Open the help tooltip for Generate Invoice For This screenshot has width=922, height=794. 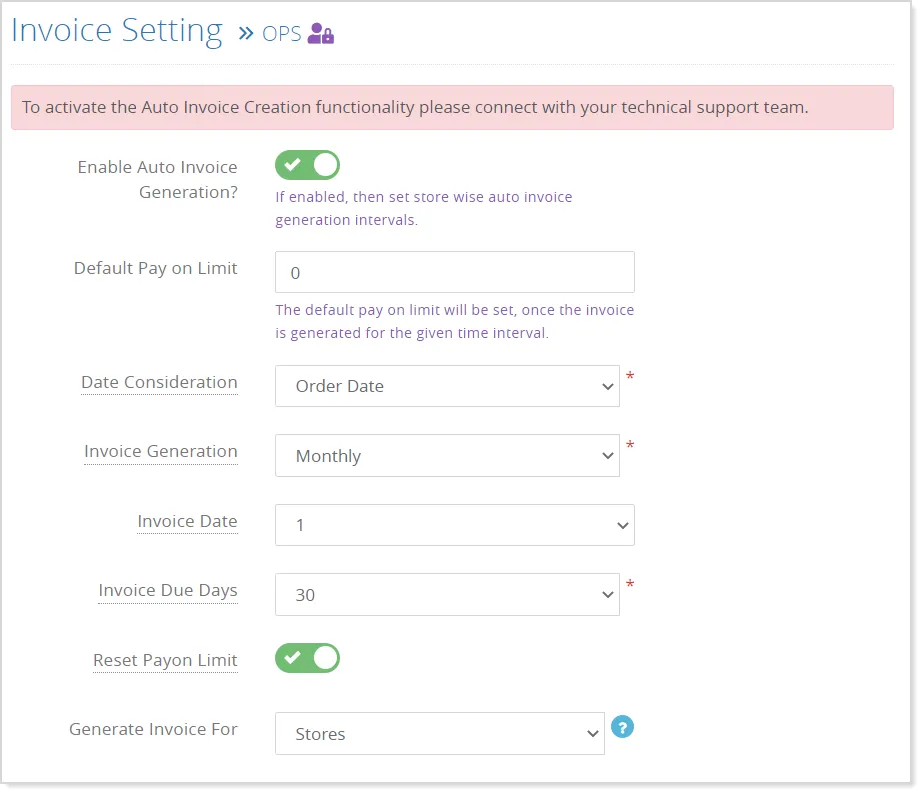click(622, 727)
